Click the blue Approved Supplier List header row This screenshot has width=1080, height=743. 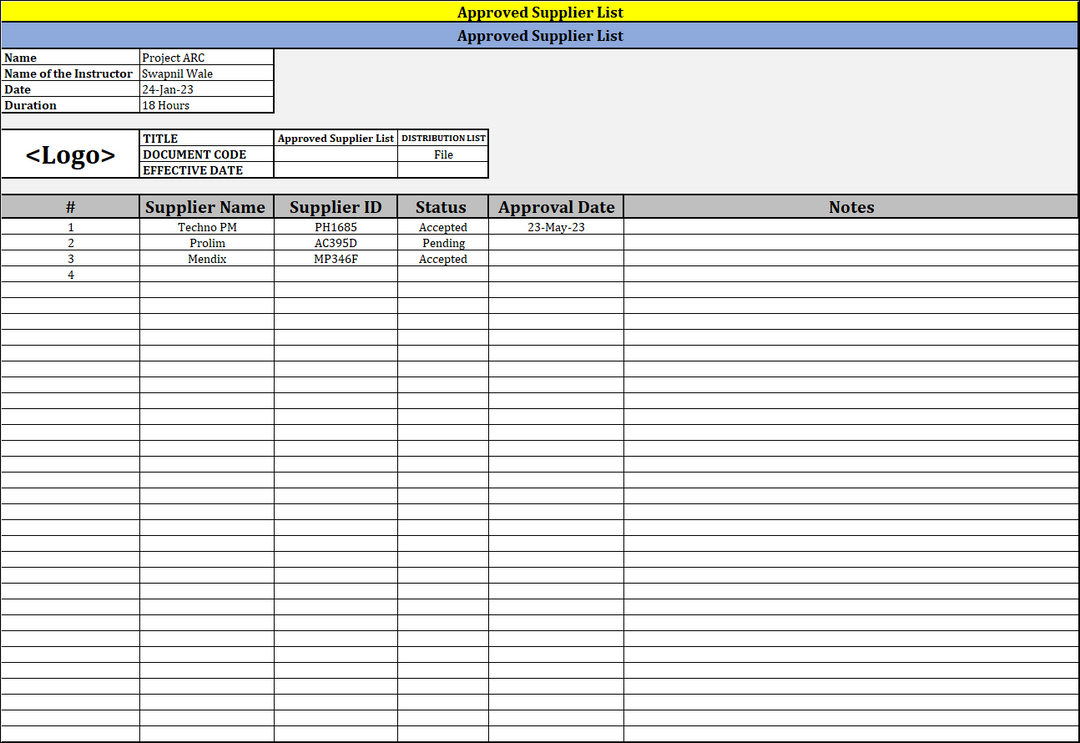[540, 36]
